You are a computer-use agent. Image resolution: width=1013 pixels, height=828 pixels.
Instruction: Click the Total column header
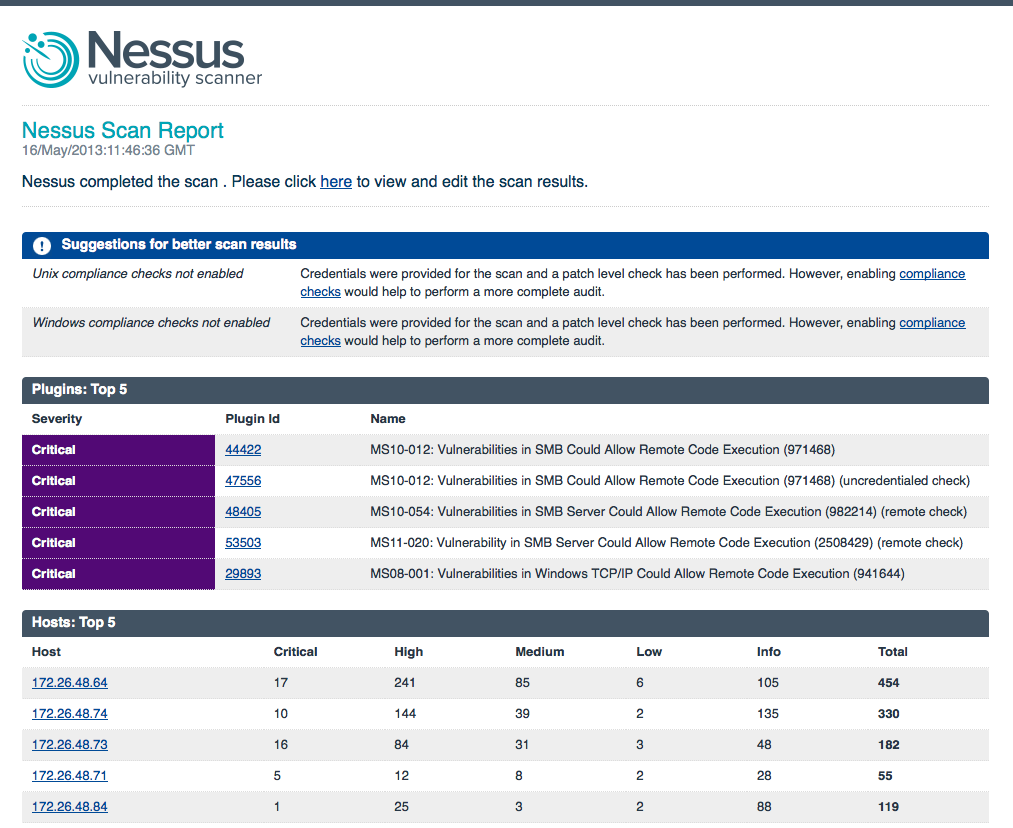(x=892, y=652)
